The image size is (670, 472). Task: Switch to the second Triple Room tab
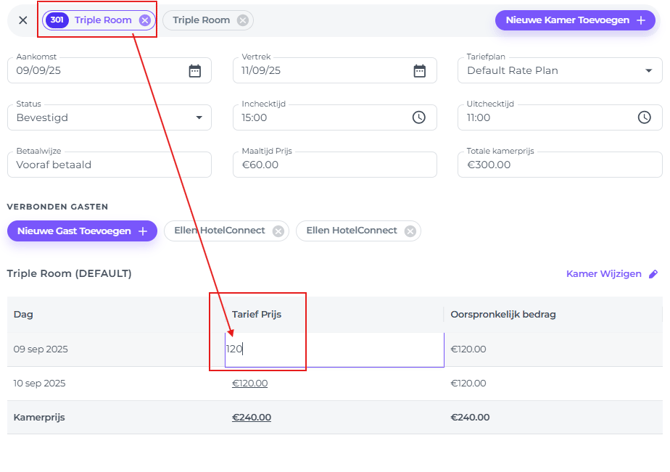pyautogui.click(x=201, y=20)
